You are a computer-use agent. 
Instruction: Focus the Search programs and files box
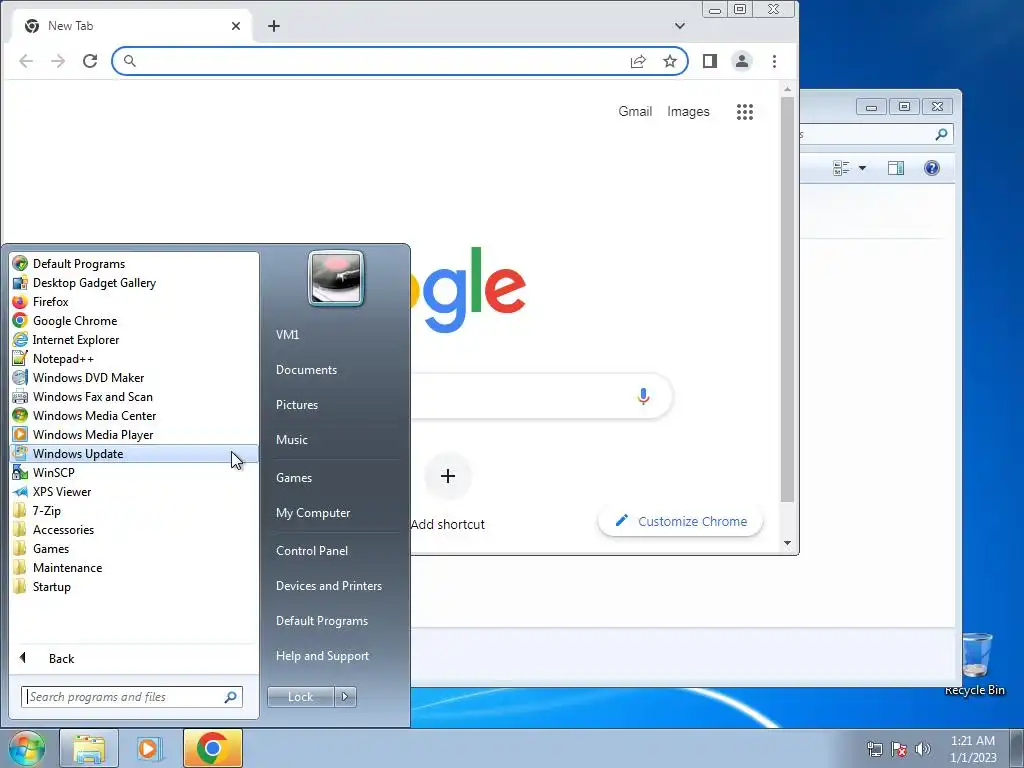point(131,697)
